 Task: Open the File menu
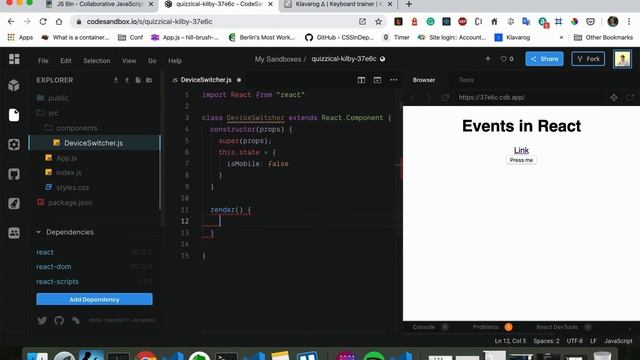point(43,61)
